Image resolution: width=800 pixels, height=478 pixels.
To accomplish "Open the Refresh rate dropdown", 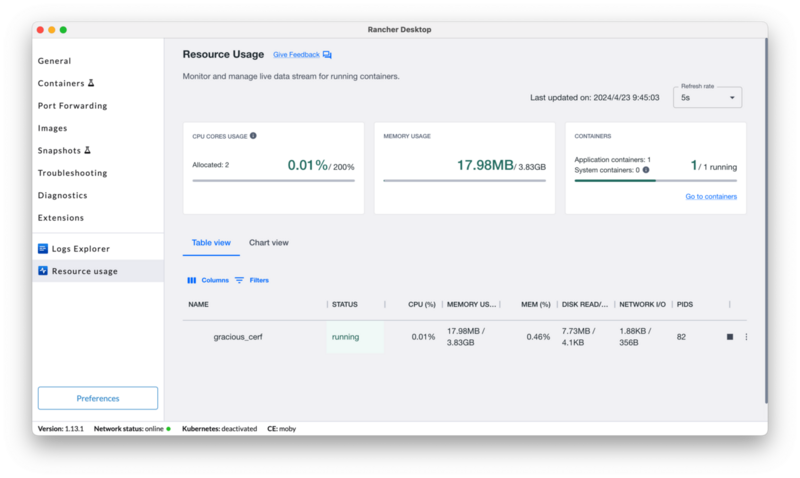I will pyautogui.click(x=707, y=97).
